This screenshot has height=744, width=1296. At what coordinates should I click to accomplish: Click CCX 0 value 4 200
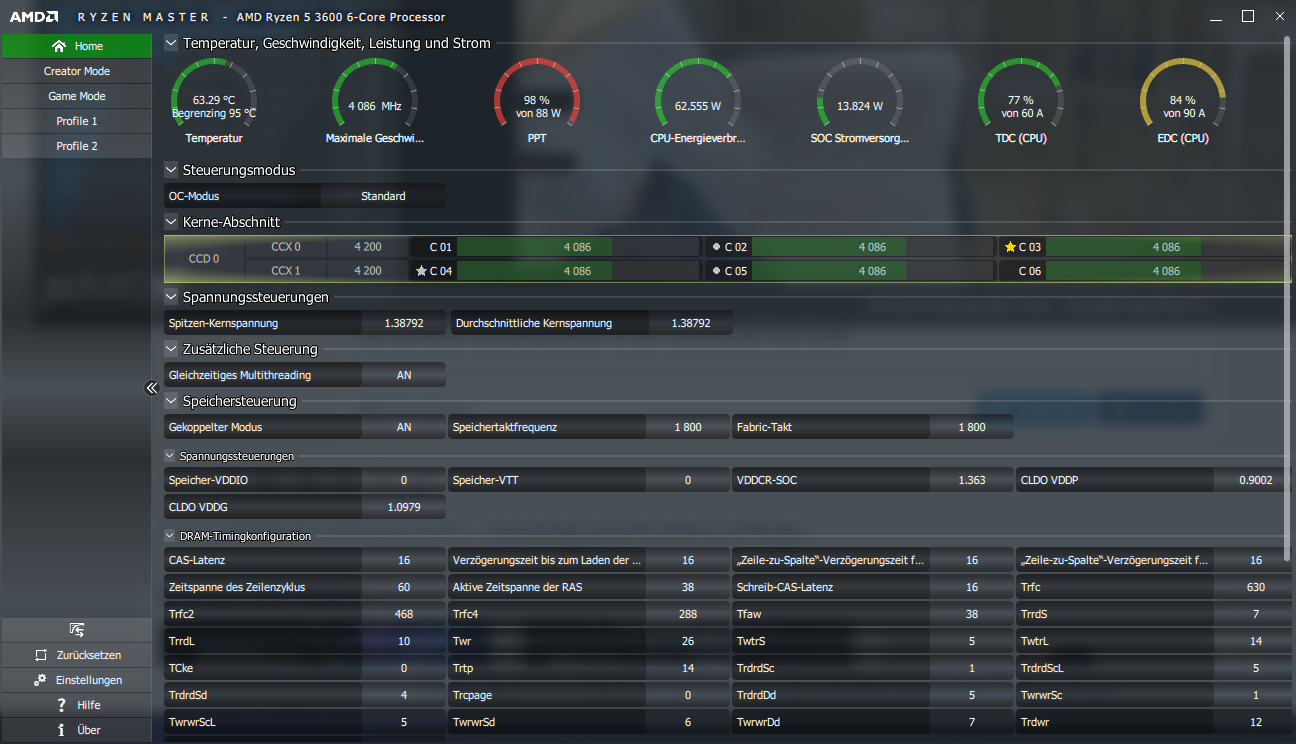[x=368, y=246]
